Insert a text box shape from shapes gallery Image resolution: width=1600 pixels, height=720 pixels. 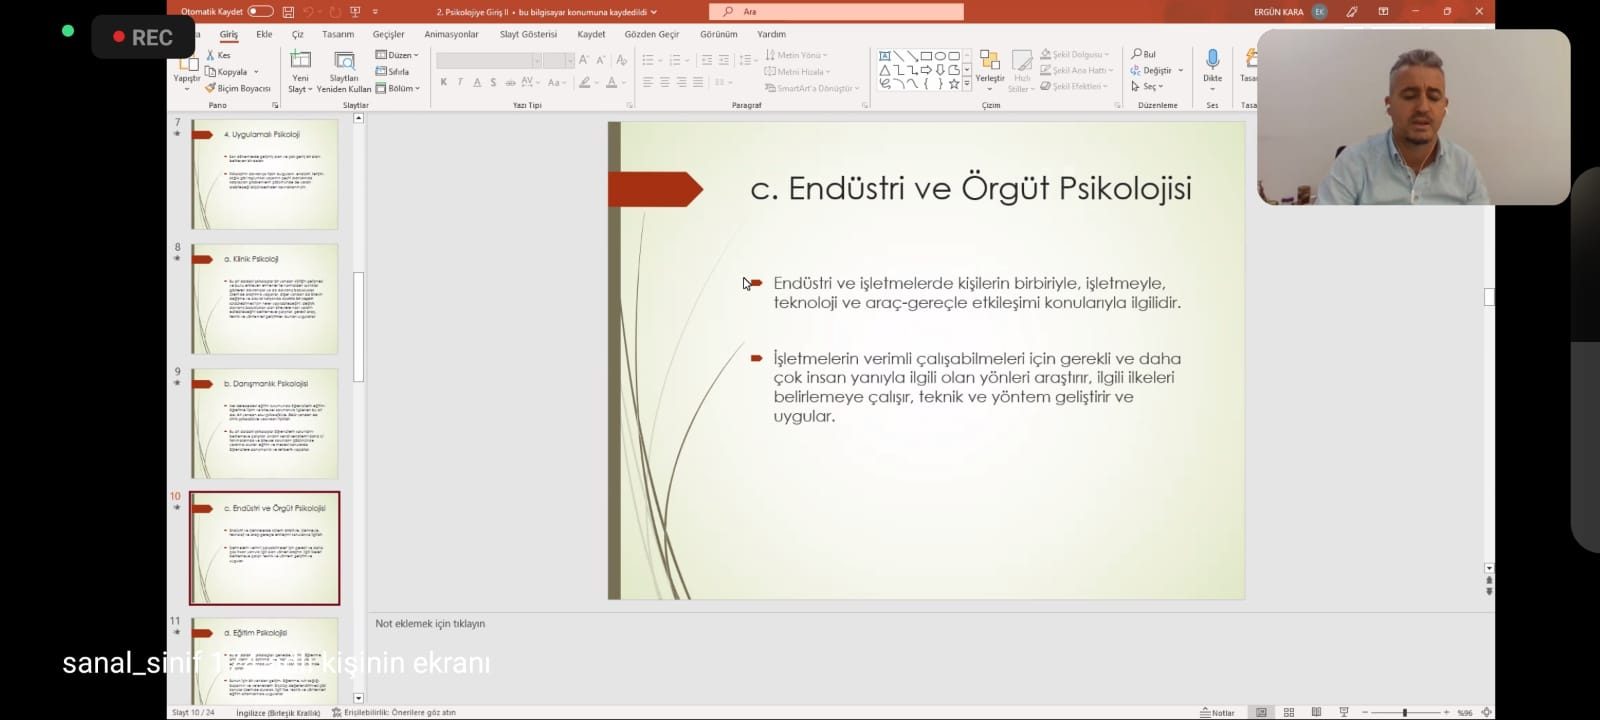(x=885, y=56)
